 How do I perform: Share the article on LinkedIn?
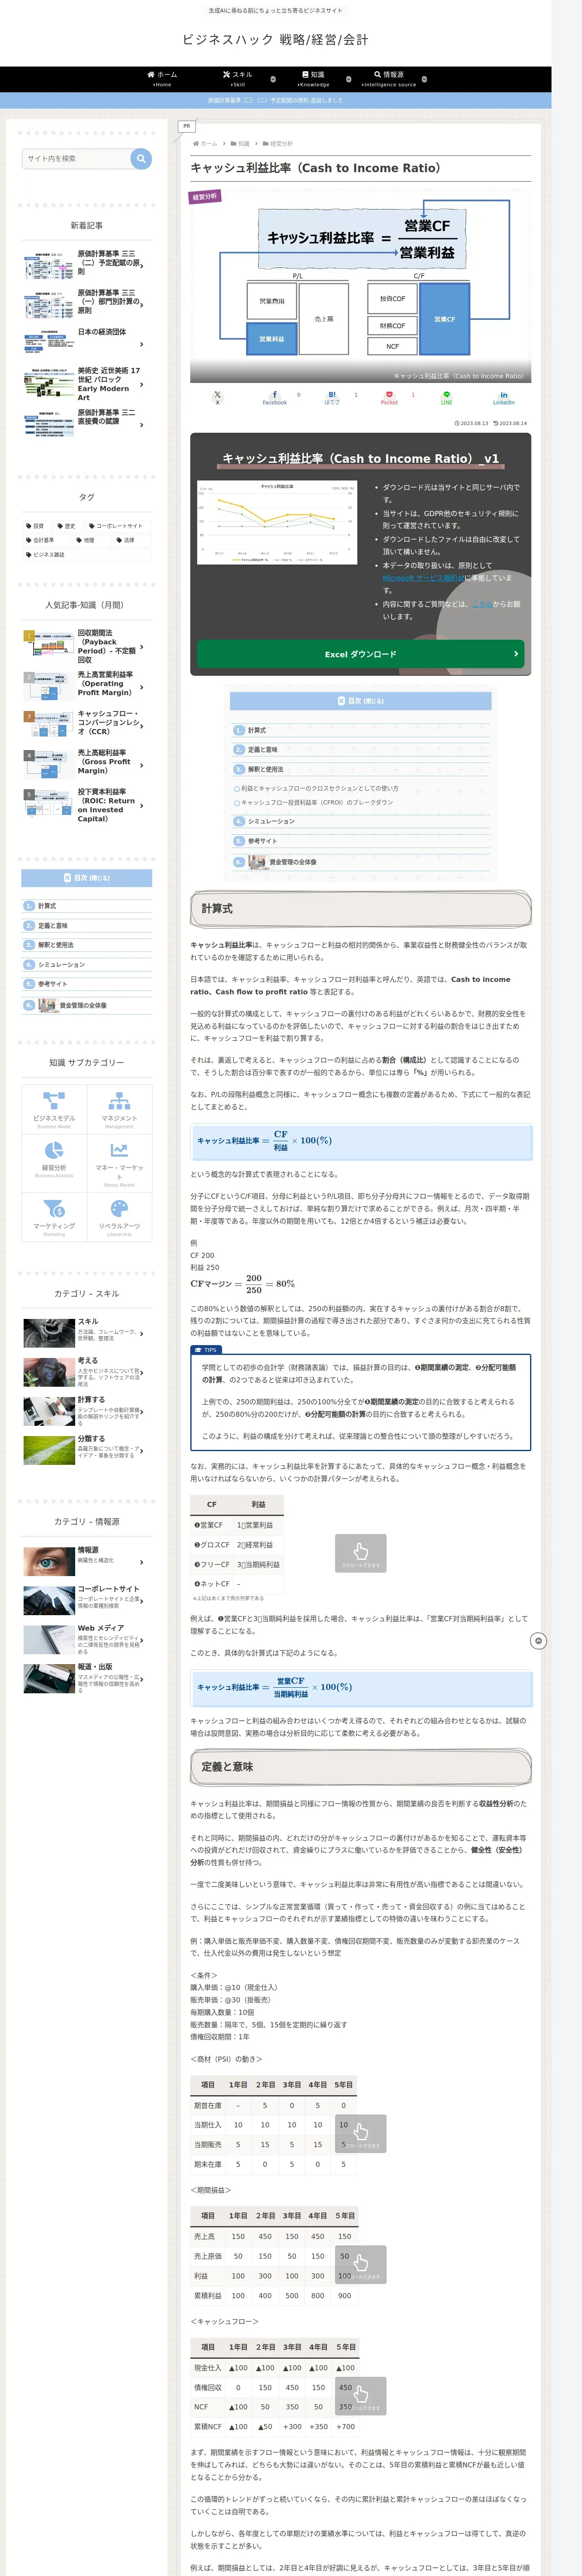click(504, 397)
